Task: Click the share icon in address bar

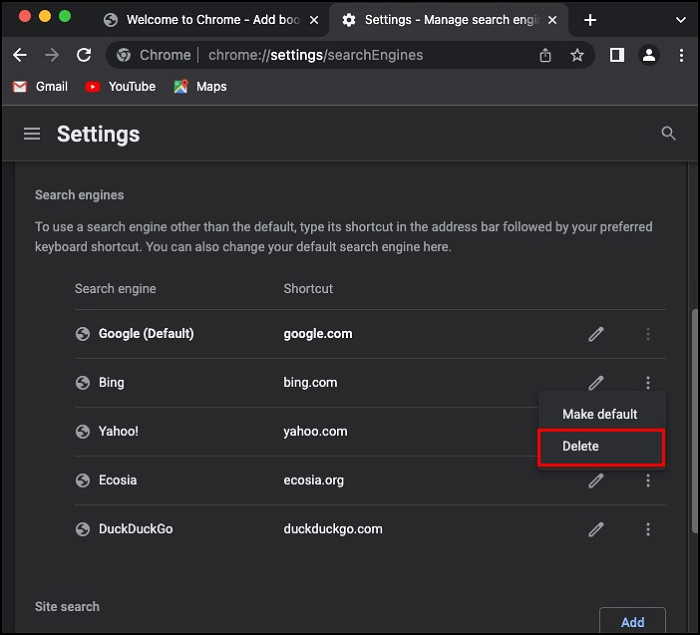Action: [545, 56]
